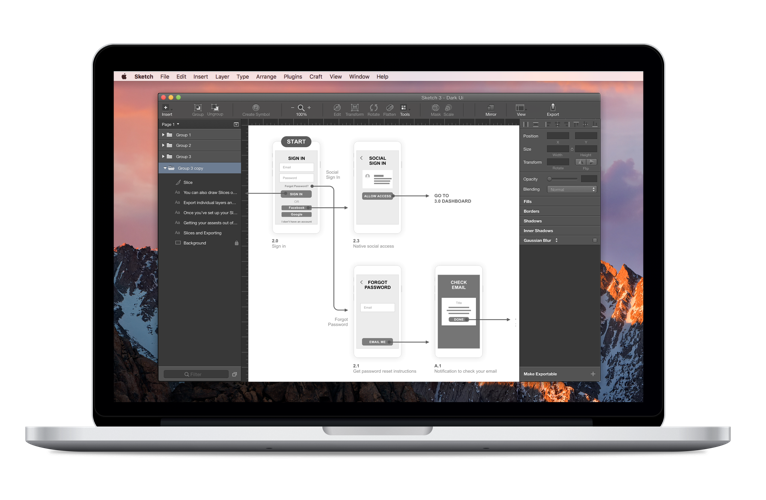The width and height of the screenshot is (766, 500).
Task: Click align top icon in inspector
Action: click(x=576, y=125)
